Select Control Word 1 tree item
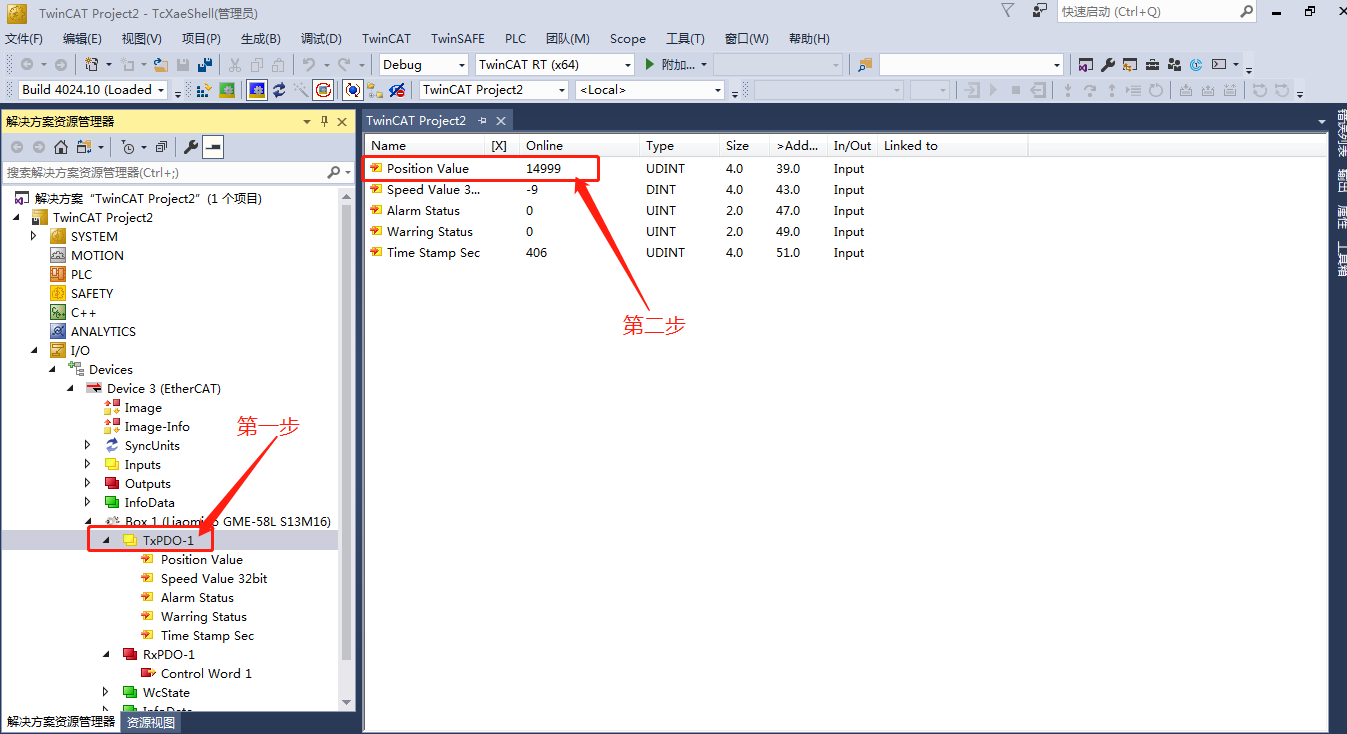 [206, 673]
